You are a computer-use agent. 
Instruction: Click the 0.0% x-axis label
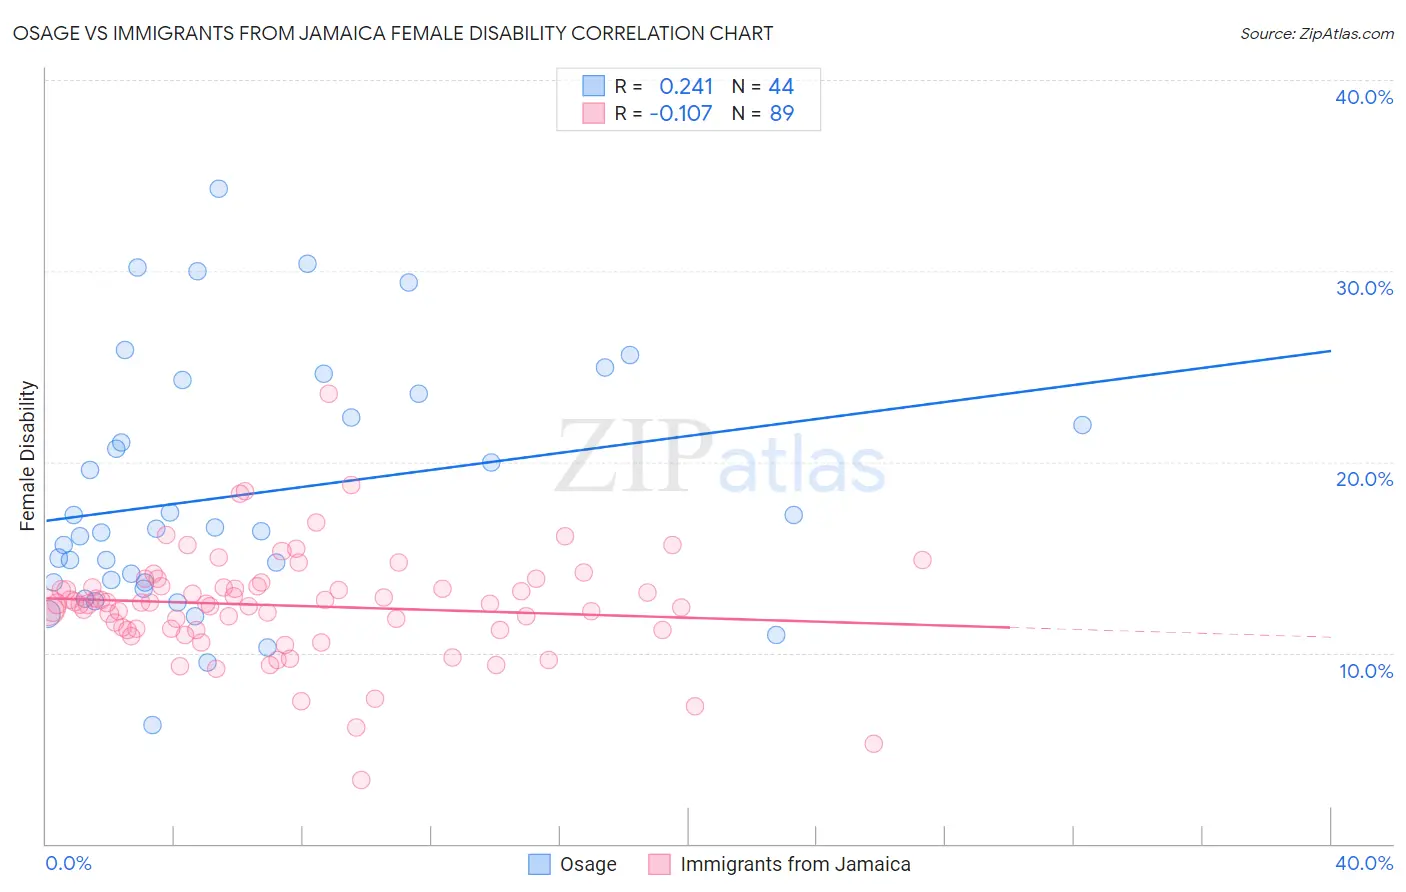click(x=68, y=863)
